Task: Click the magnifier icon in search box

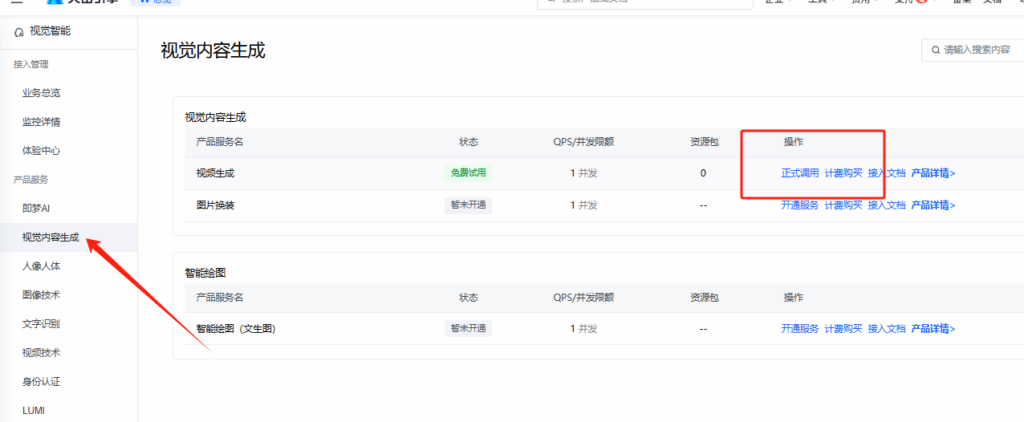Action: 935,50
